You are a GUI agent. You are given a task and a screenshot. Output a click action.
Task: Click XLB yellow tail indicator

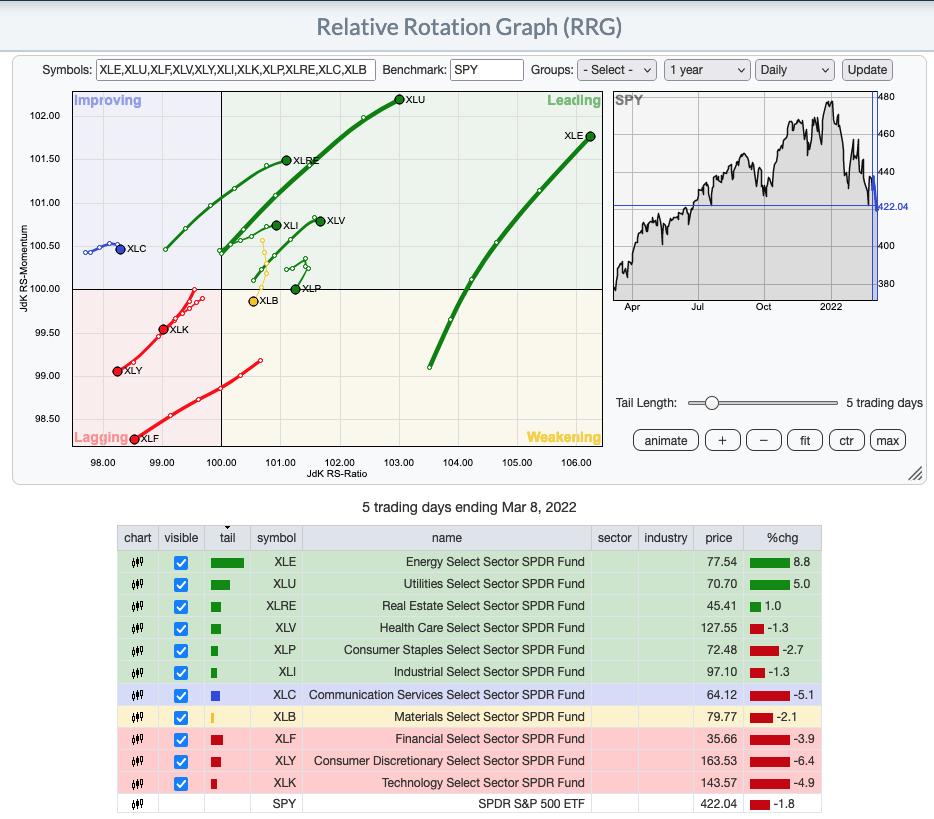(213, 718)
